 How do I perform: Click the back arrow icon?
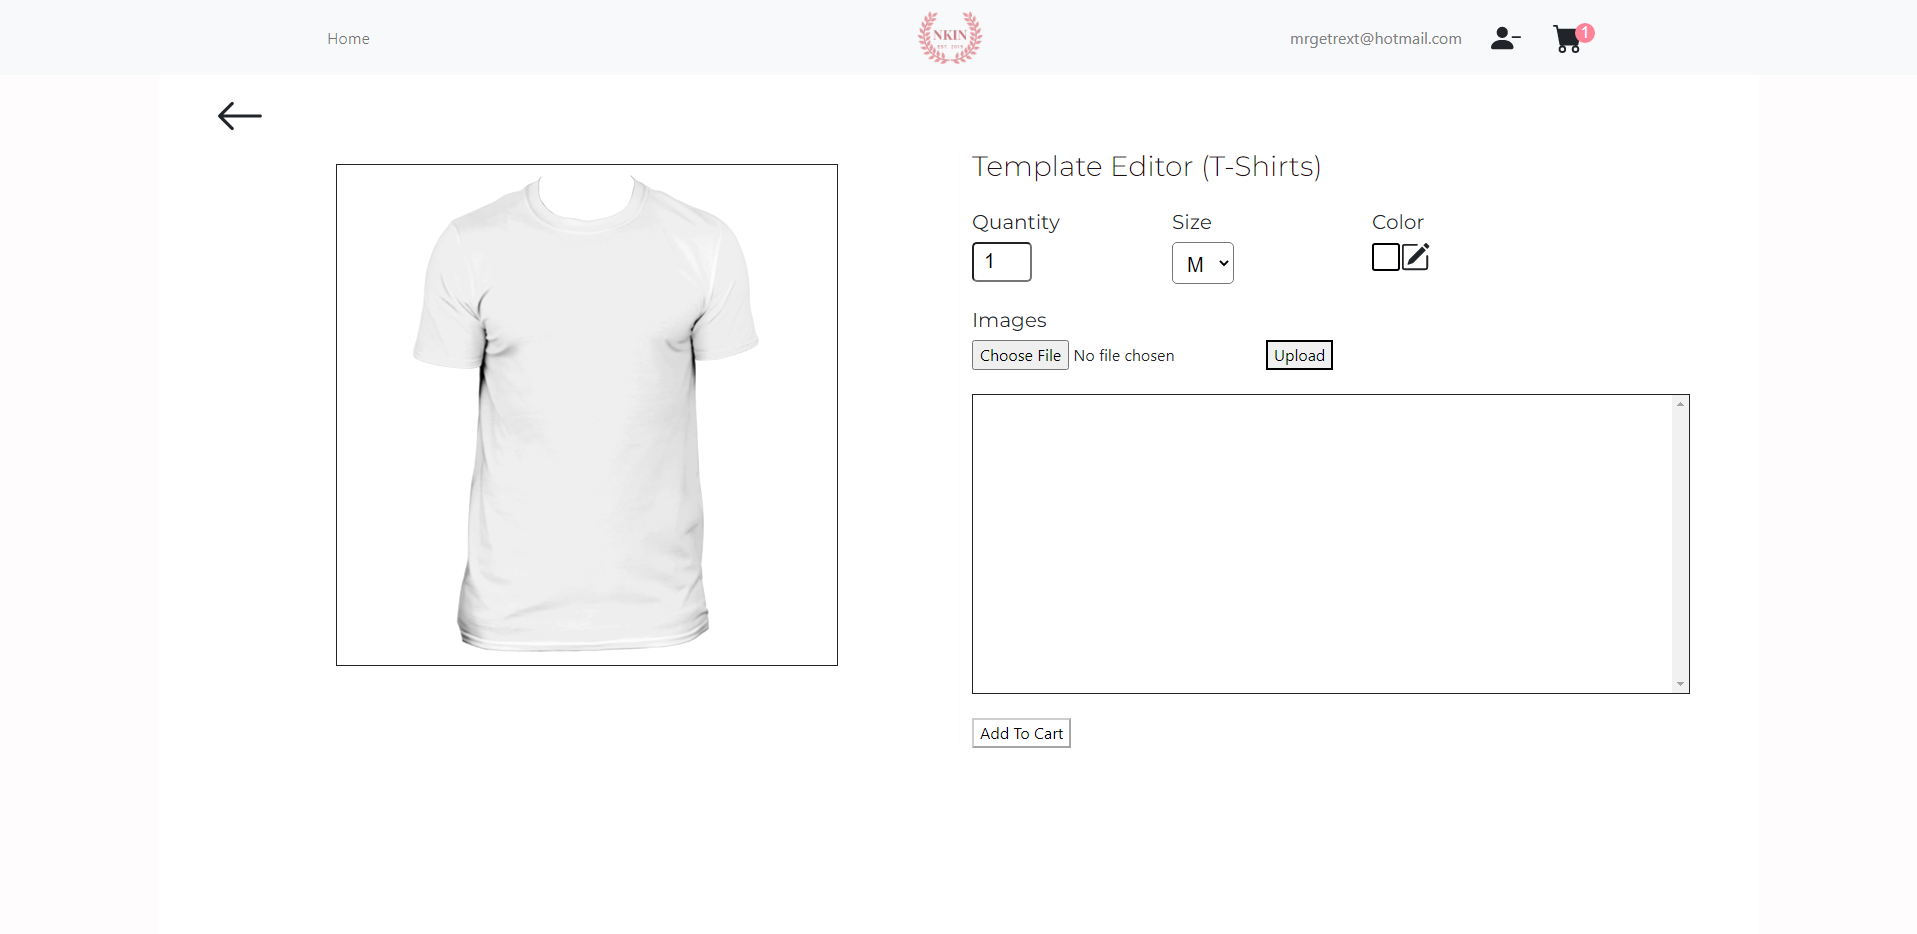pyautogui.click(x=240, y=116)
